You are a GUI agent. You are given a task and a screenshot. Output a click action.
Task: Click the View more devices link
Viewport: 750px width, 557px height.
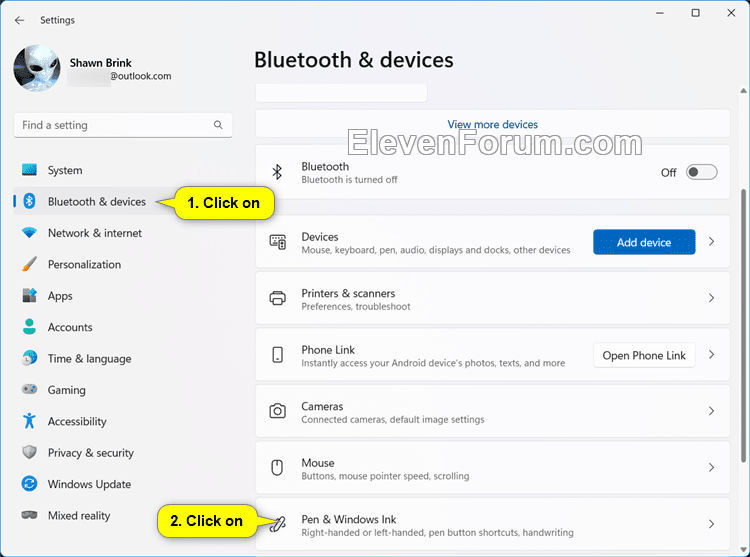point(492,124)
